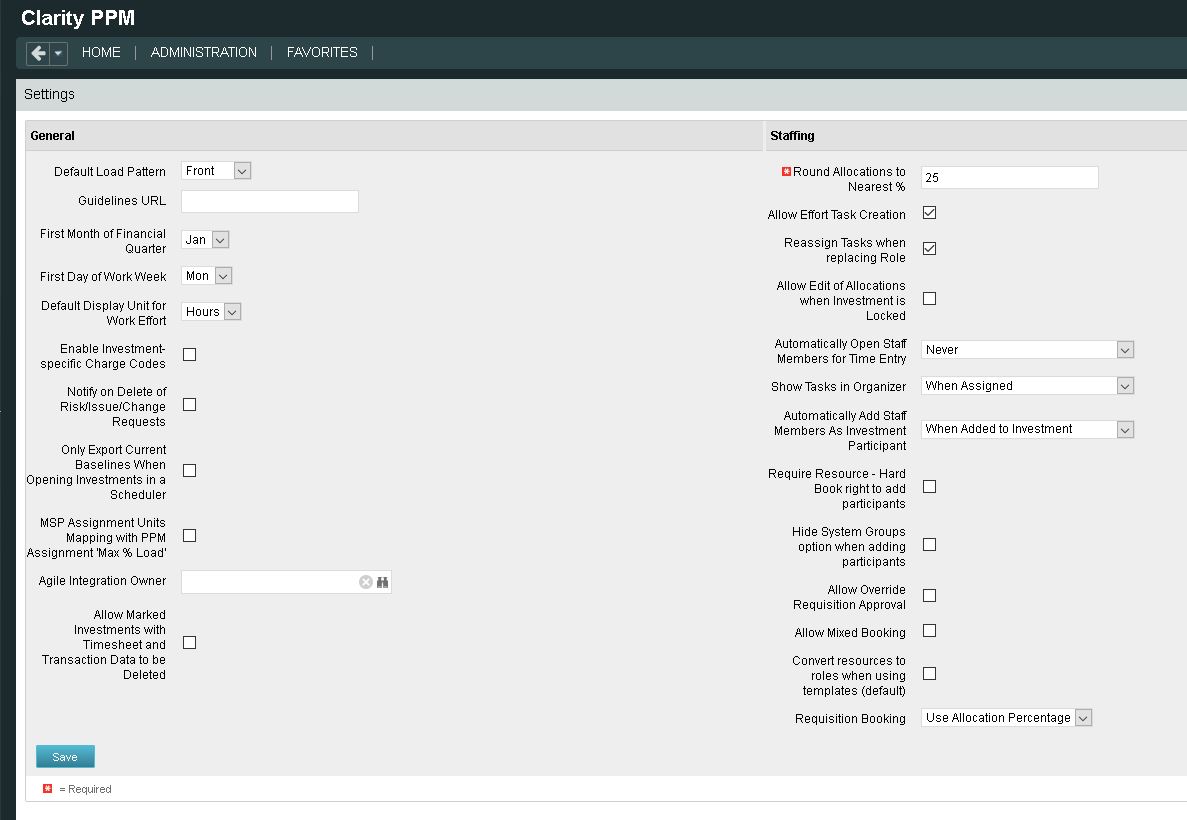Open the FAVORITES menu
Image resolution: width=1187 pixels, height=820 pixels.
click(x=322, y=52)
